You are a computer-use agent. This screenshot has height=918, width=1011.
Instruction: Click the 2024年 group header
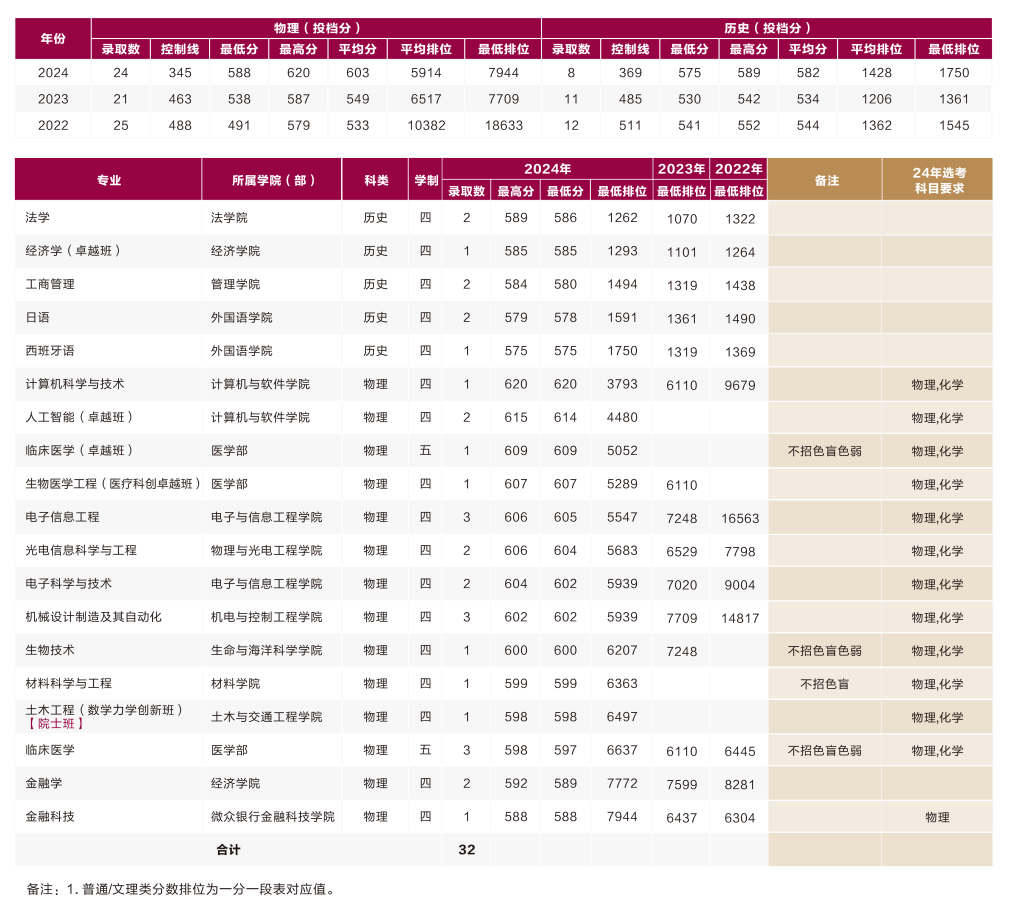tap(547, 169)
